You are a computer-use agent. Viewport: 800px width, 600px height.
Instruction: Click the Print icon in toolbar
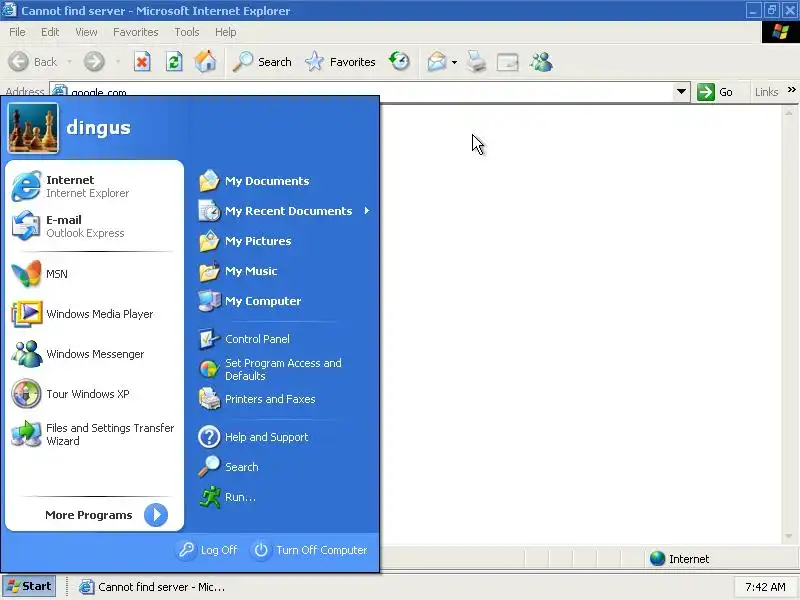click(x=477, y=62)
